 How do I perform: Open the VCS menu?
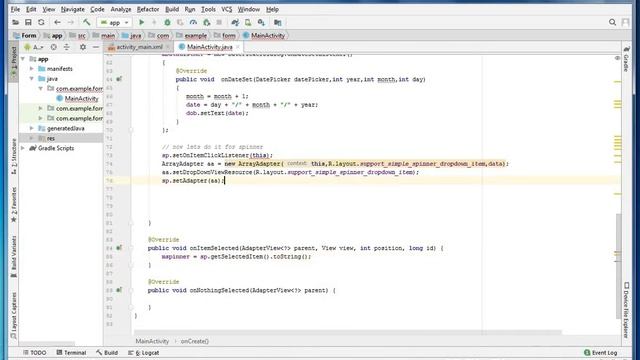coord(227,9)
